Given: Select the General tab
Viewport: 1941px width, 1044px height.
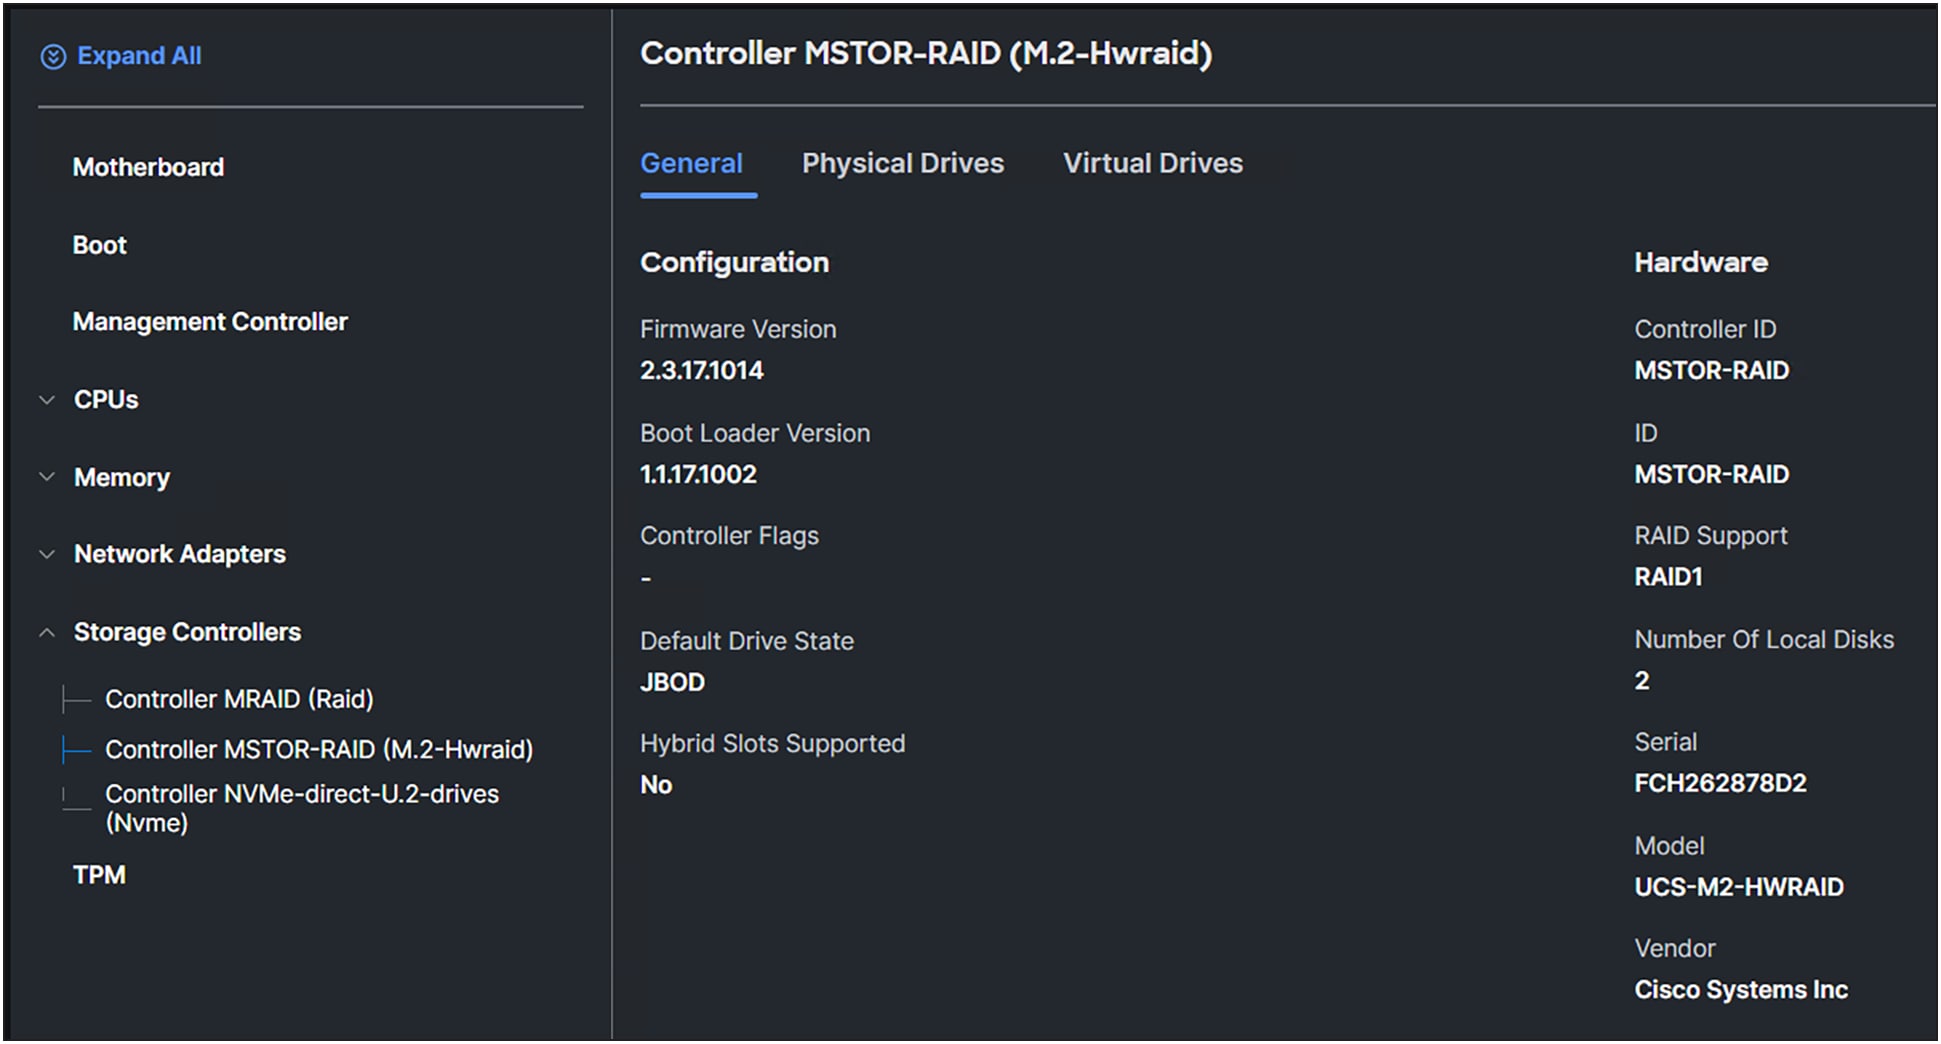Looking at the screenshot, I should coord(692,163).
